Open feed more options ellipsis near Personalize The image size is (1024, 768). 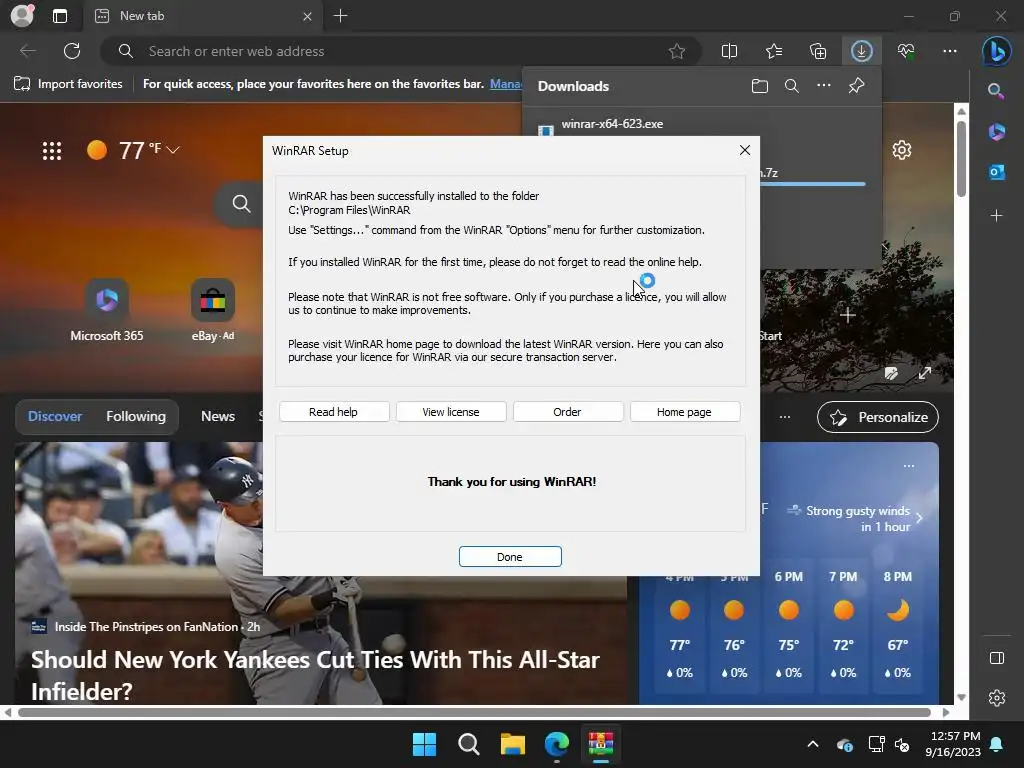(x=785, y=417)
